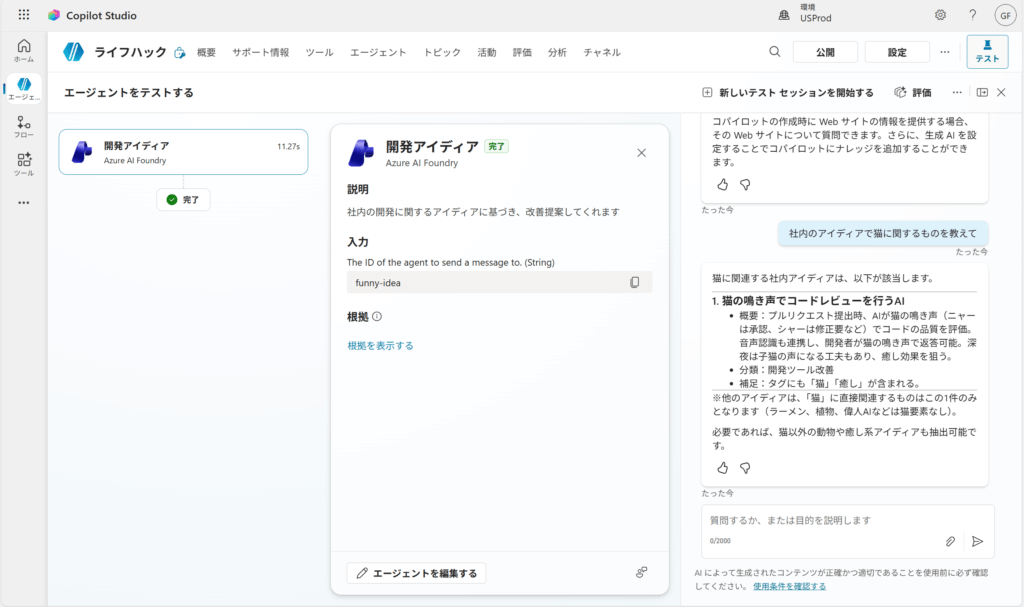Click the search magnifier icon
The width and height of the screenshot is (1024, 607).
point(775,52)
